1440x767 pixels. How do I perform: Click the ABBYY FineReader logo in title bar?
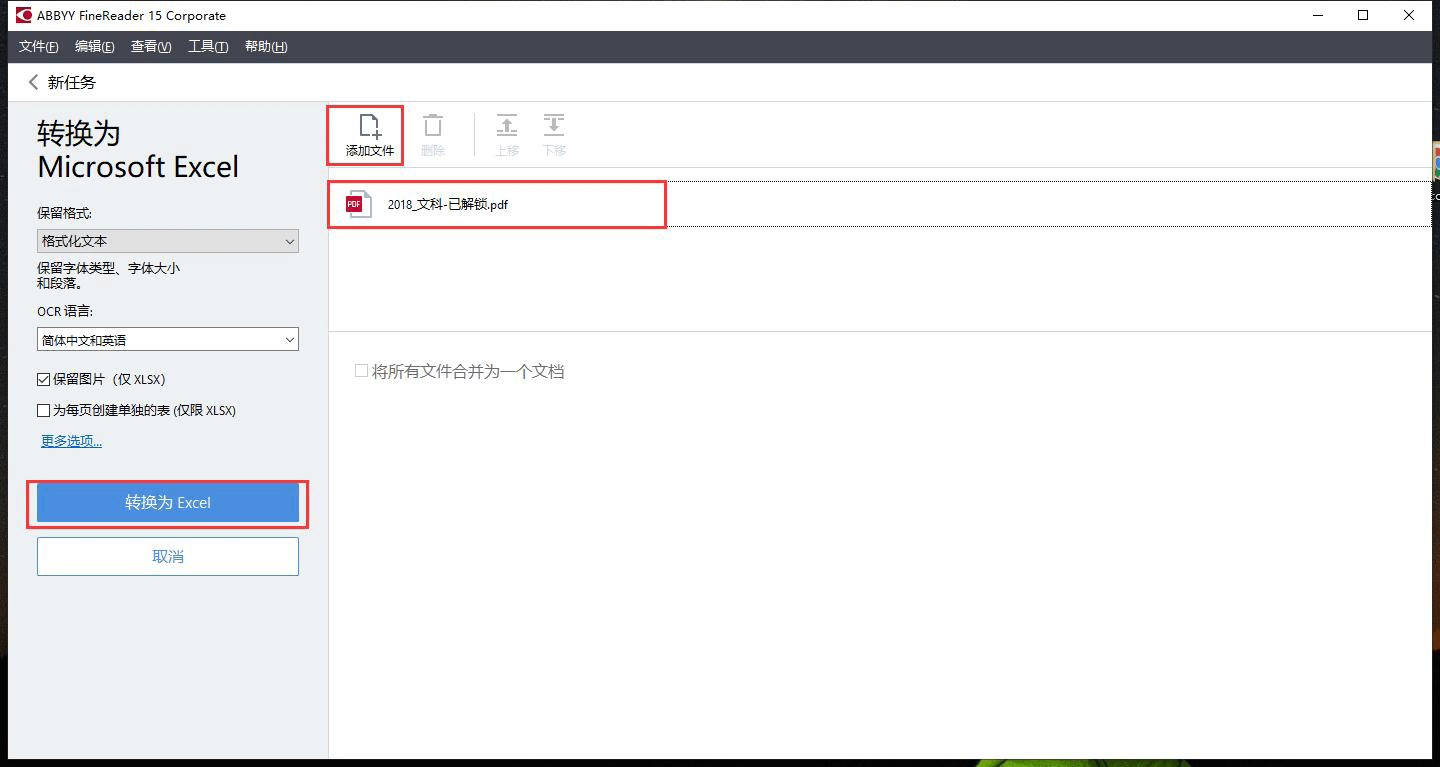click(24, 15)
